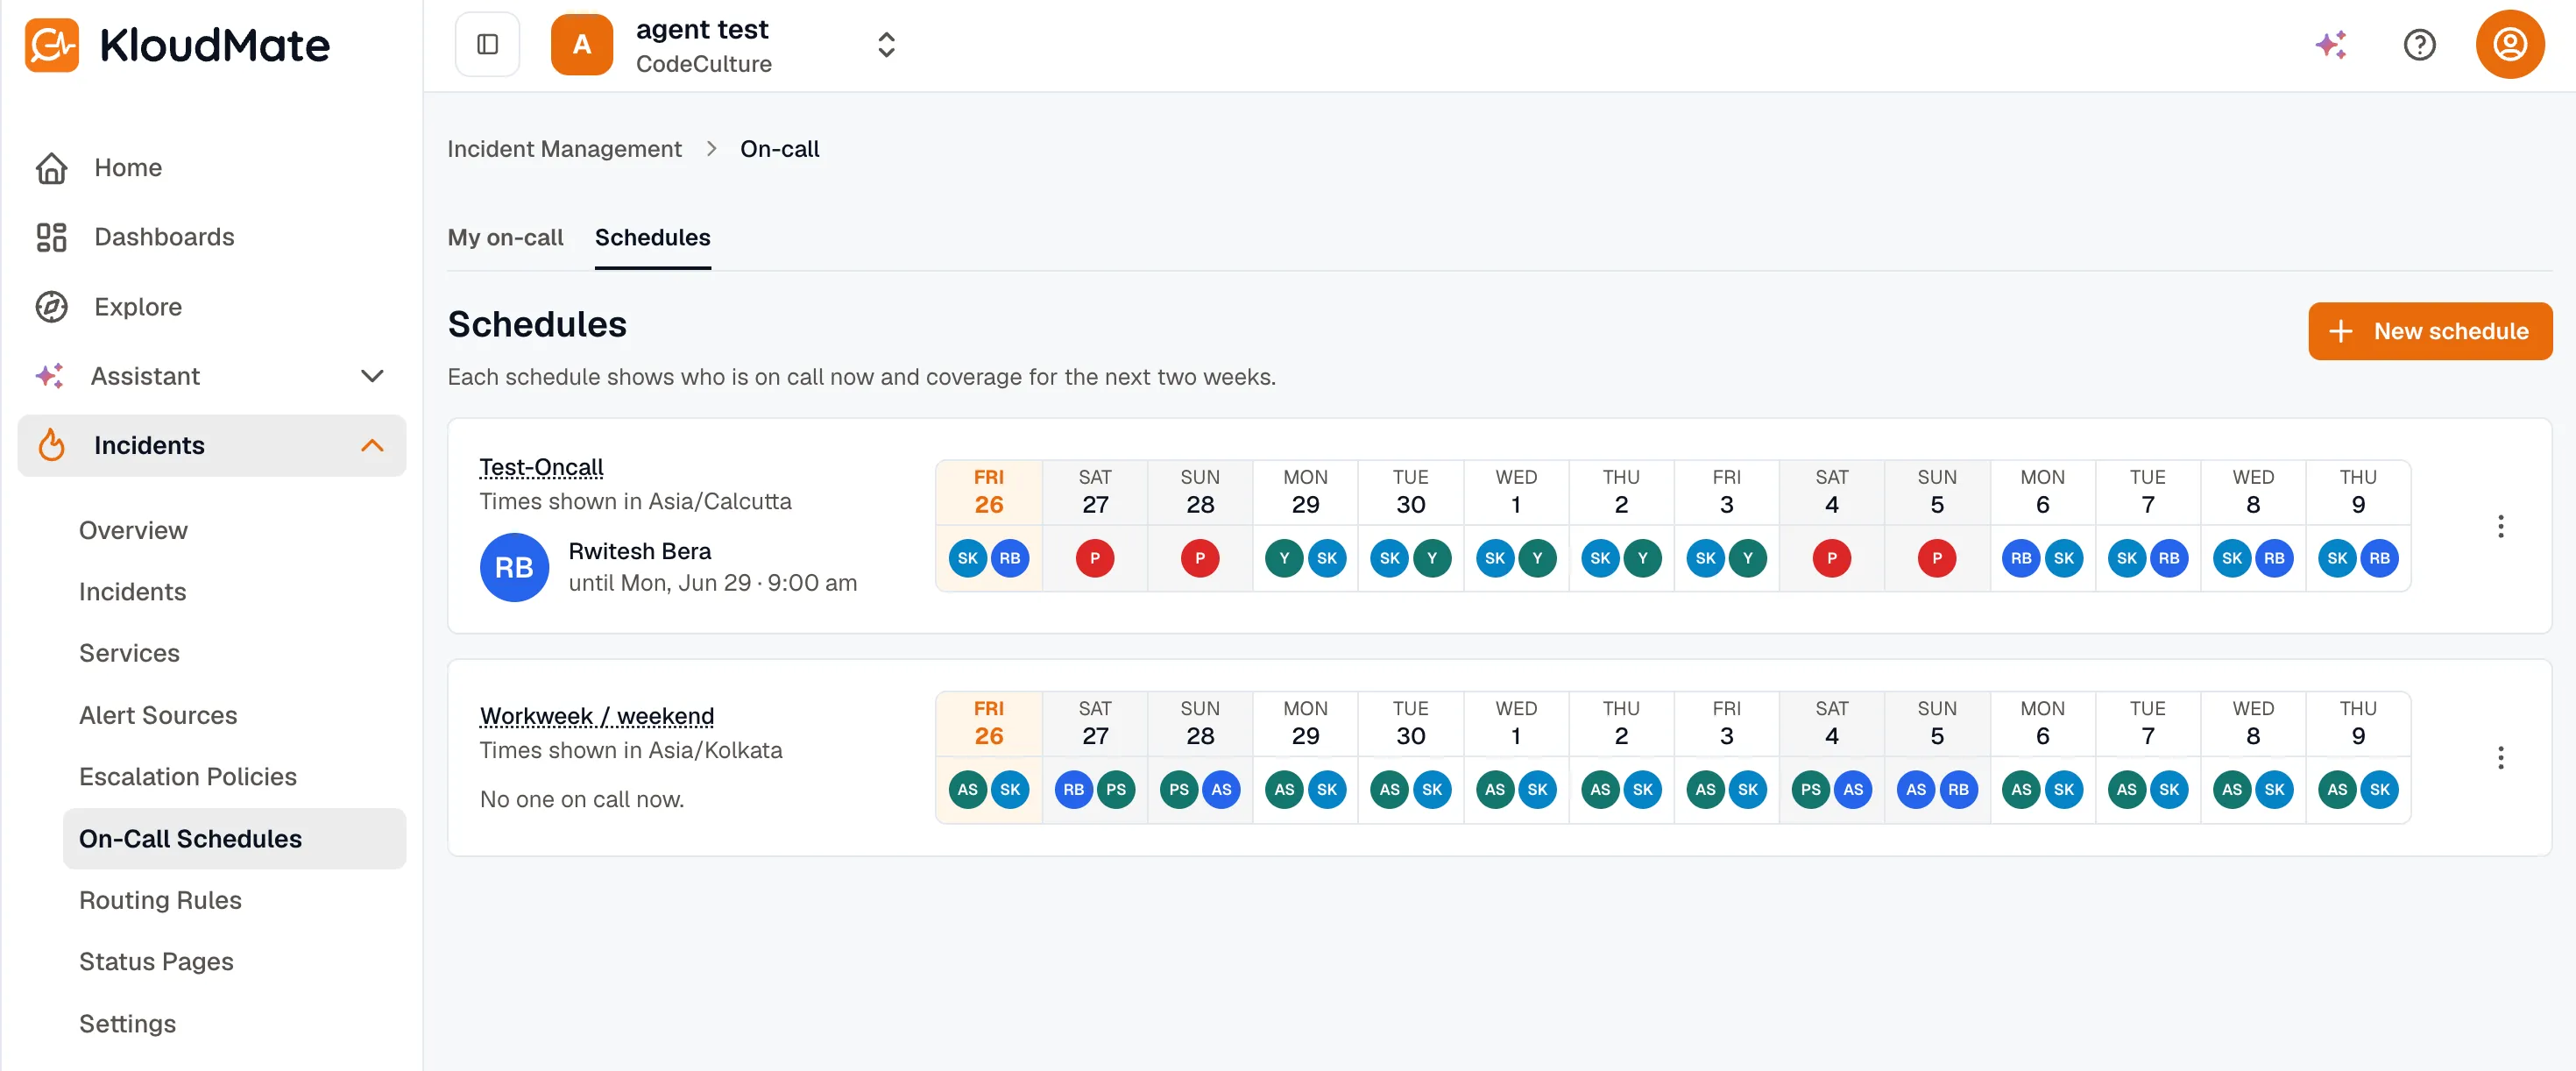Image resolution: width=2576 pixels, height=1071 pixels.
Task: Click Y avatar on MON 29 in Test-Oncall
Action: 1284,558
